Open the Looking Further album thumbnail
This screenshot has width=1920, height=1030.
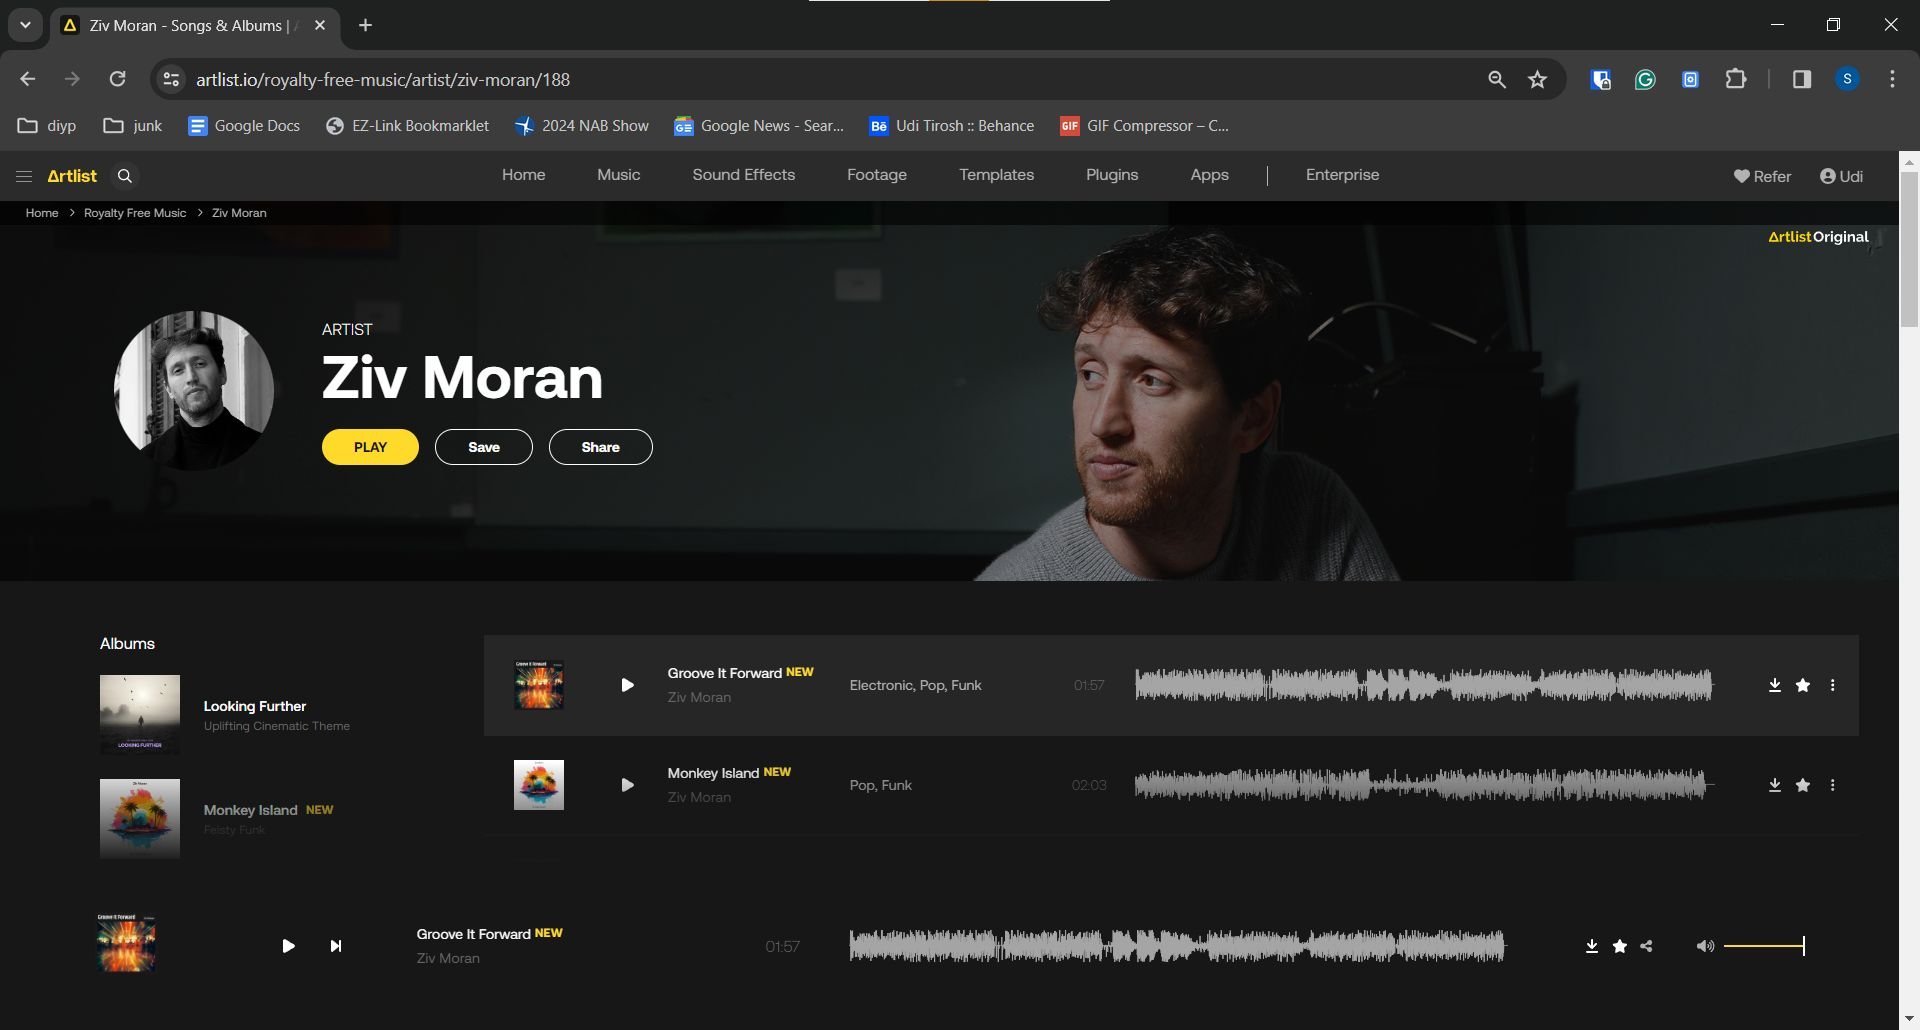(x=140, y=715)
